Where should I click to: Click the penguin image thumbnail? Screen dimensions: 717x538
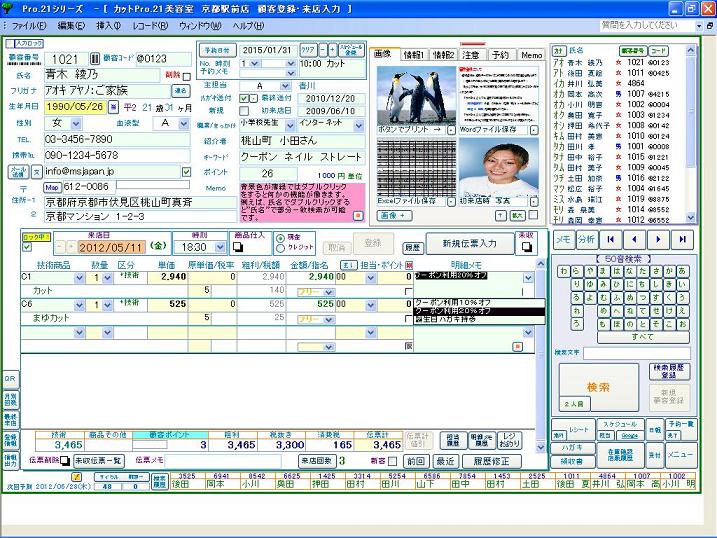tap(416, 96)
